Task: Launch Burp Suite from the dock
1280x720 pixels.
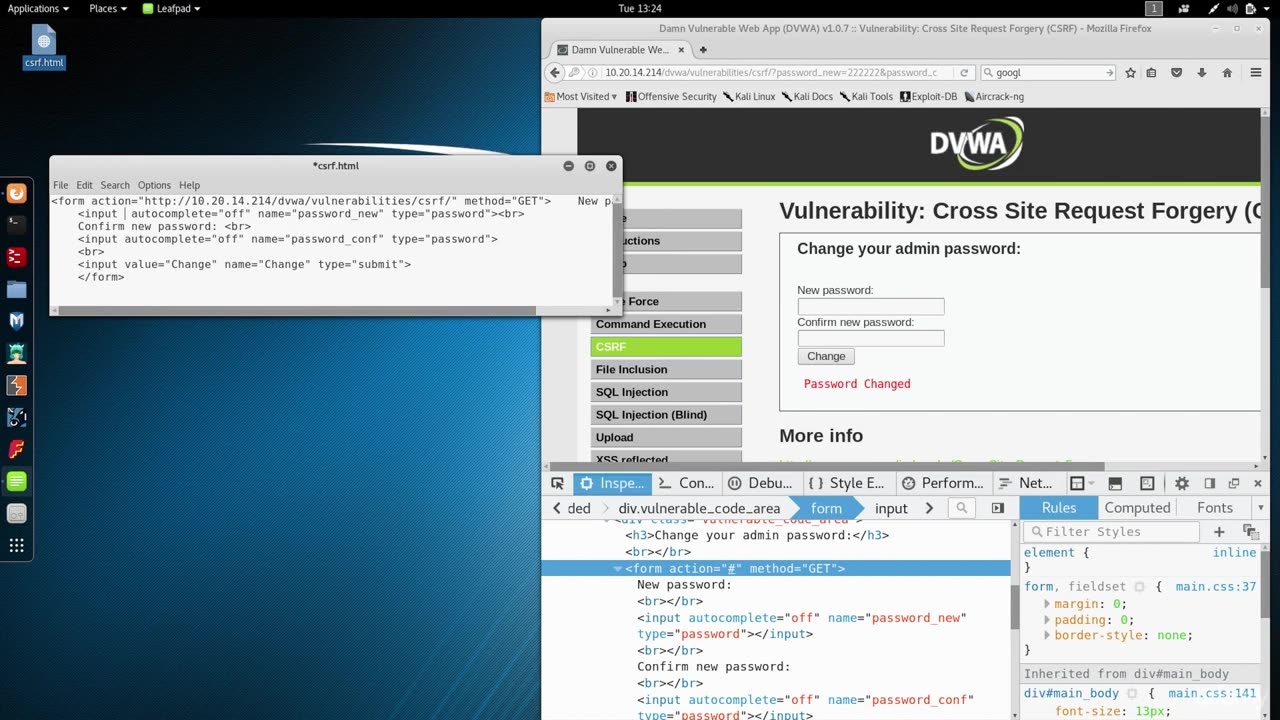Action: pos(16,385)
